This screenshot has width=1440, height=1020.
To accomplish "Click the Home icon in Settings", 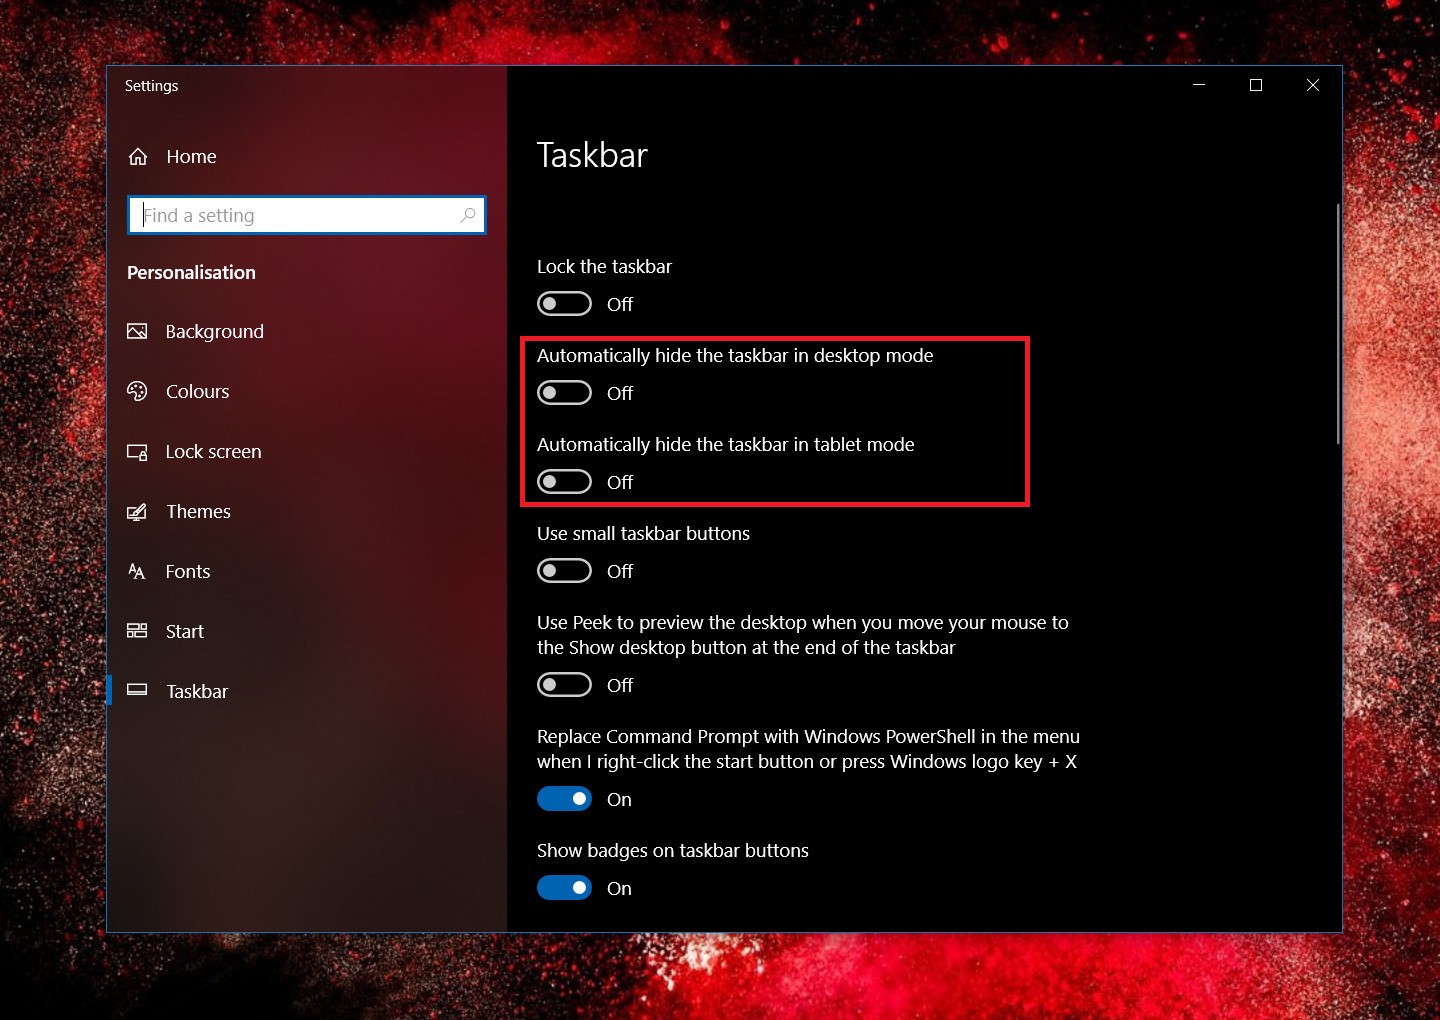I will click(138, 156).
